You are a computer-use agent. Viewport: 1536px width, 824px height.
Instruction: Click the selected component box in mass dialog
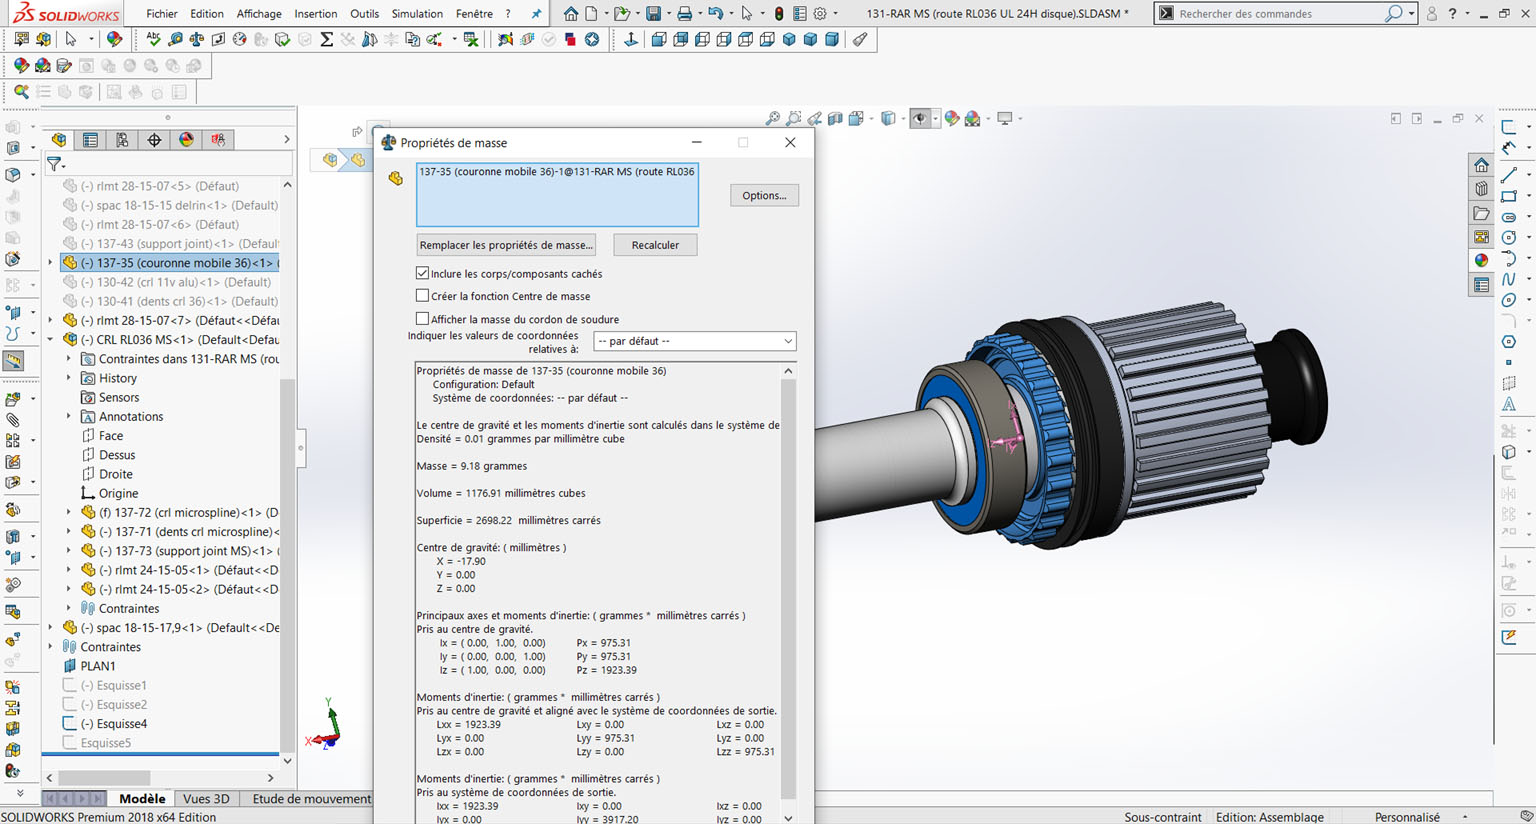(x=557, y=195)
